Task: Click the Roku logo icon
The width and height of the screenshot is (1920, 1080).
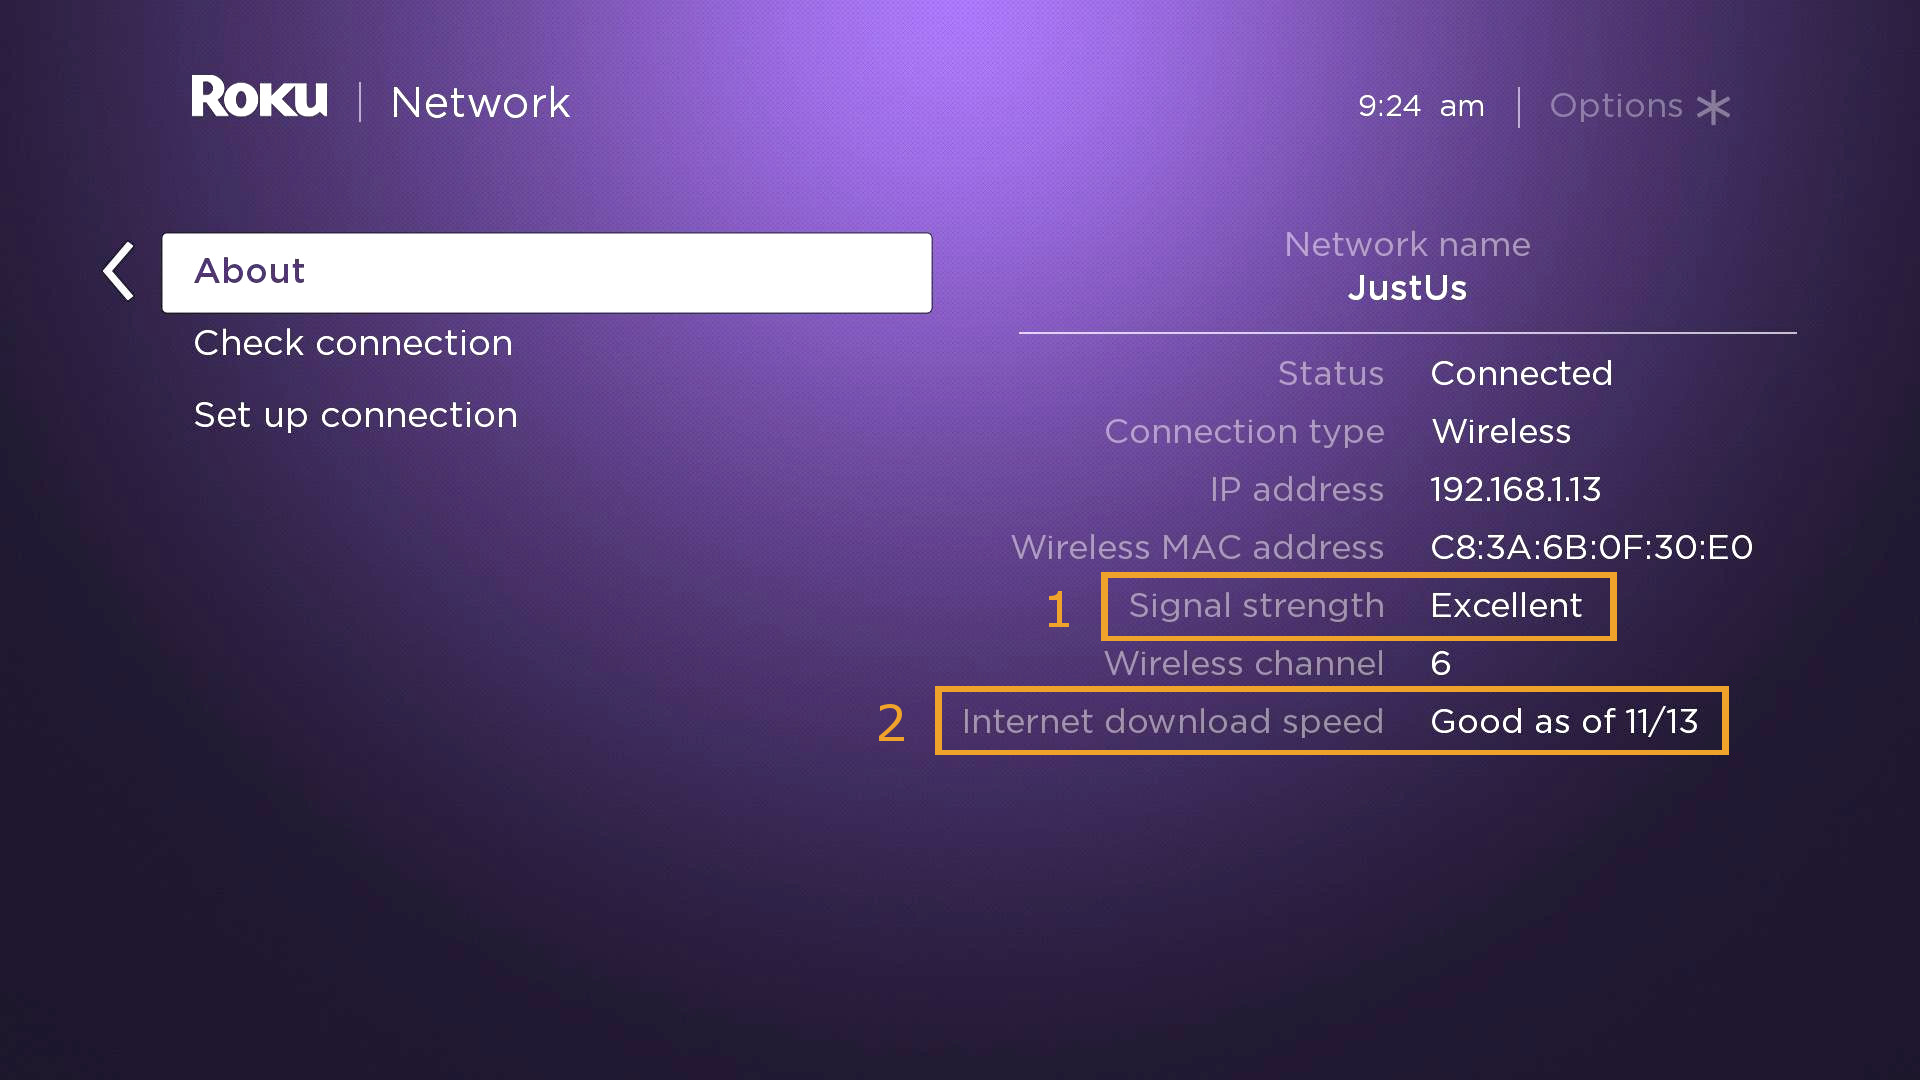Action: tap(252, 104)
